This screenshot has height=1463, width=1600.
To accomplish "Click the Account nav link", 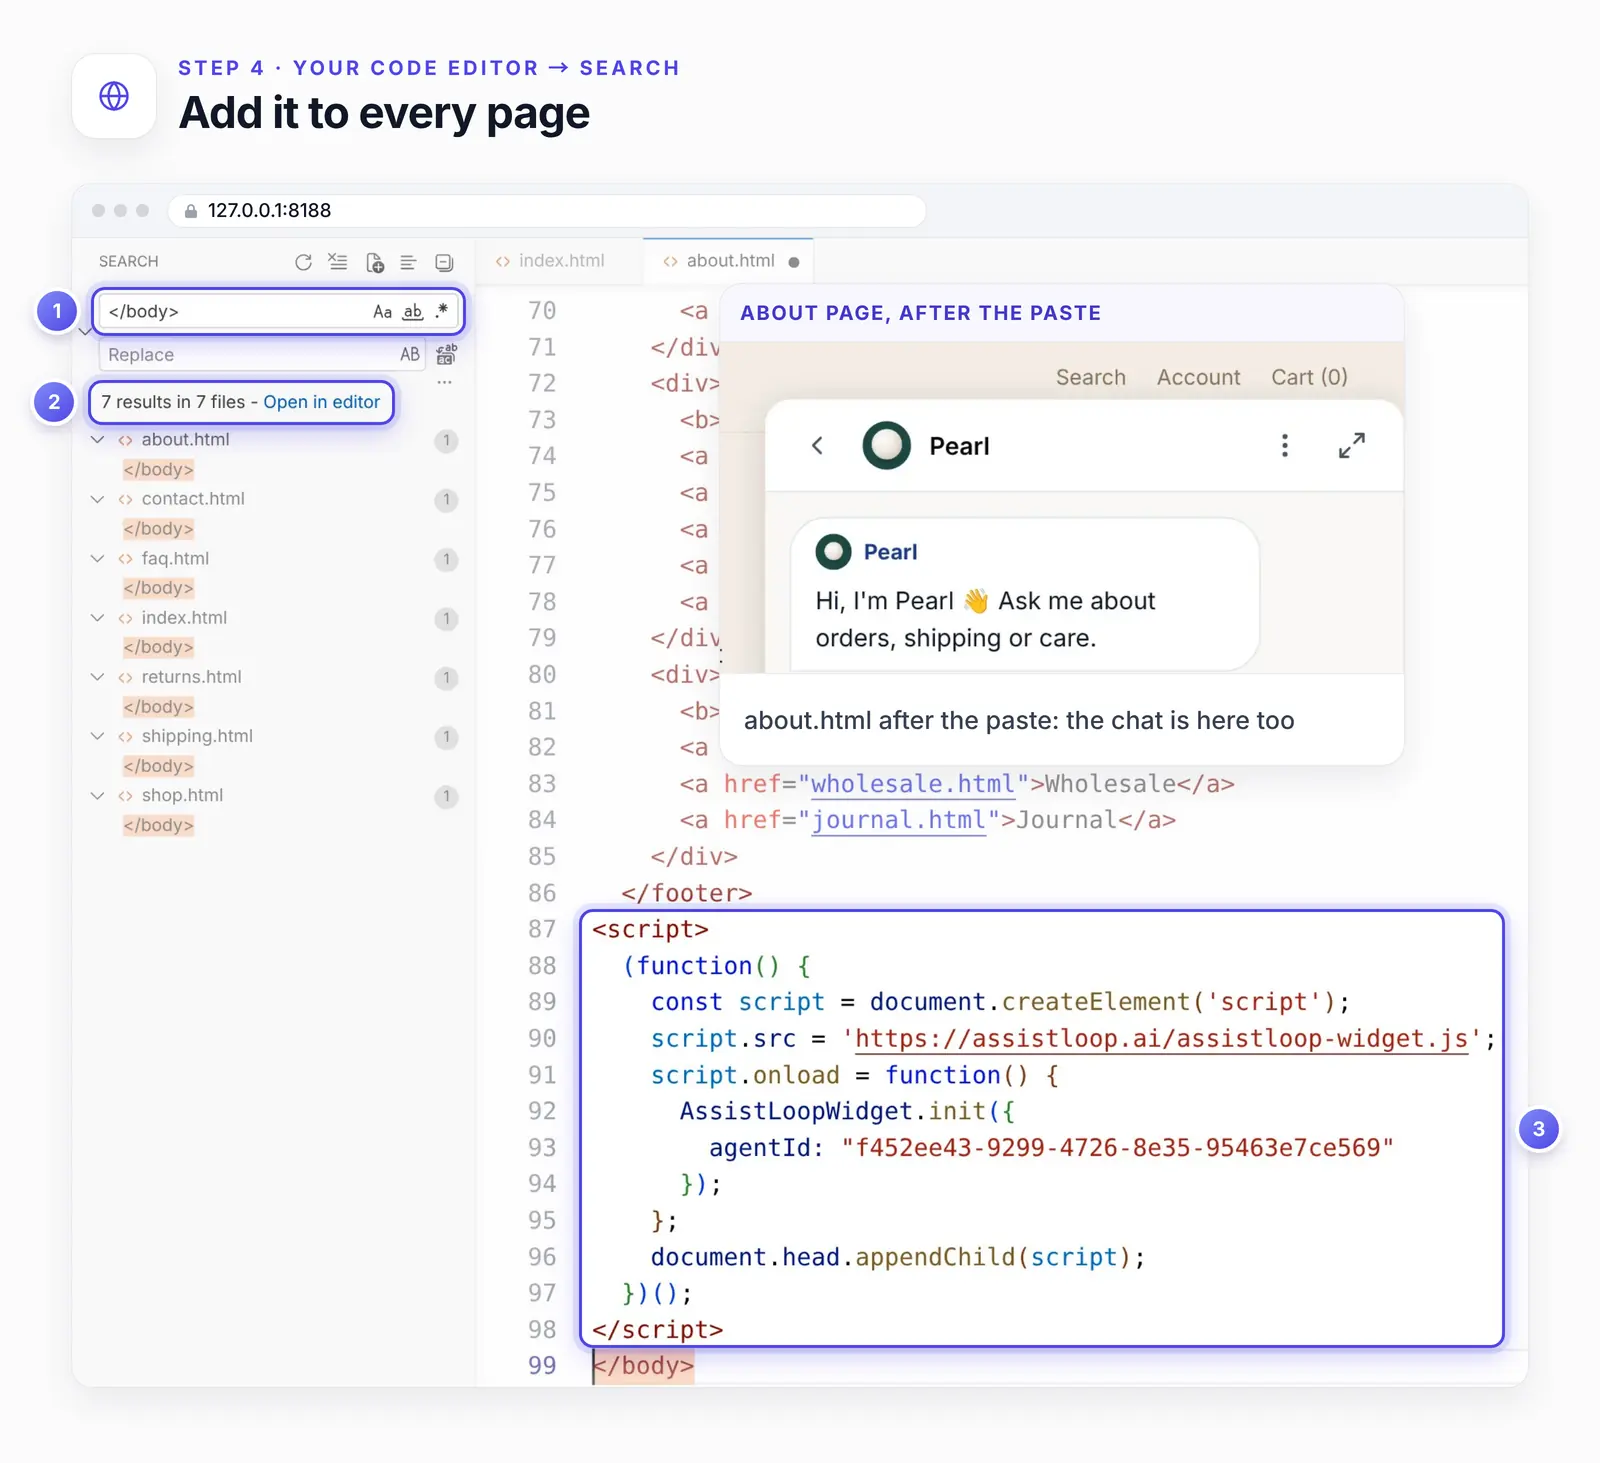I will (x=1199, y=377).
